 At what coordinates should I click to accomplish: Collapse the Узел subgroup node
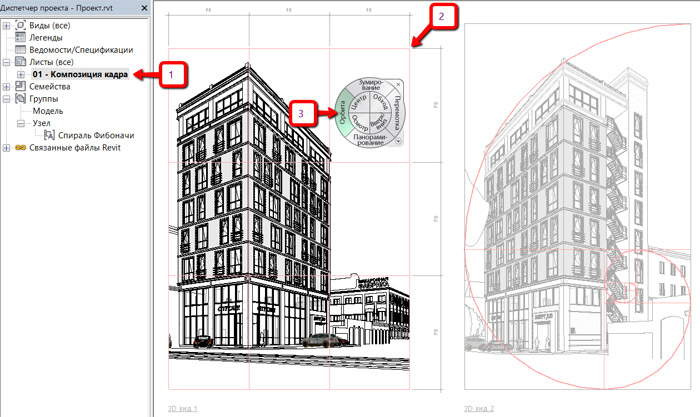coord(21,123)
